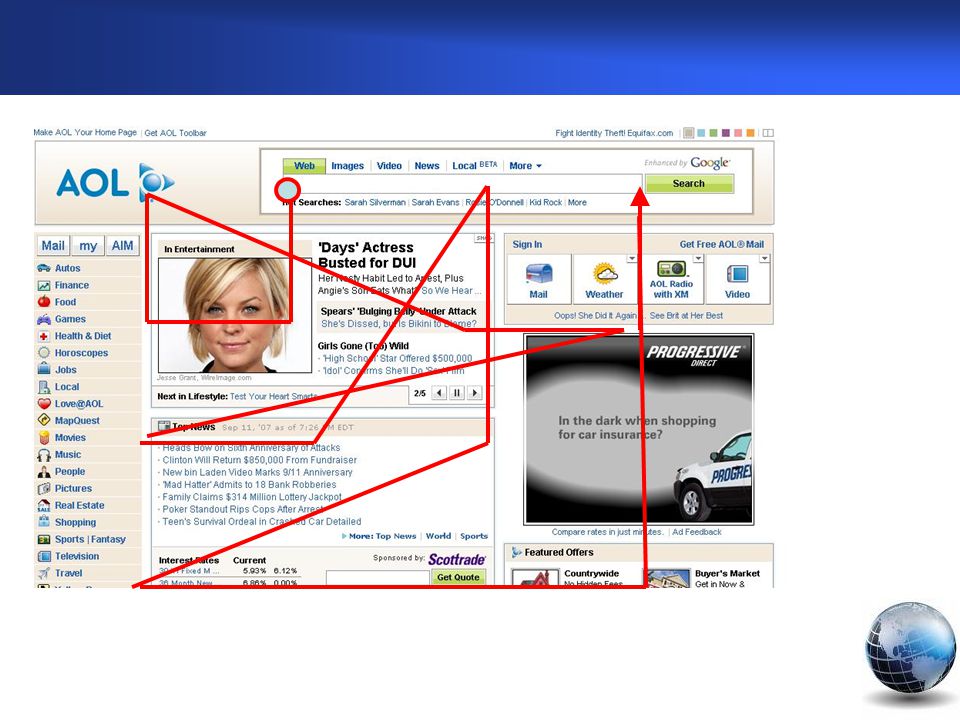
Task: Select the Web search tab
Action: point(304,166)
